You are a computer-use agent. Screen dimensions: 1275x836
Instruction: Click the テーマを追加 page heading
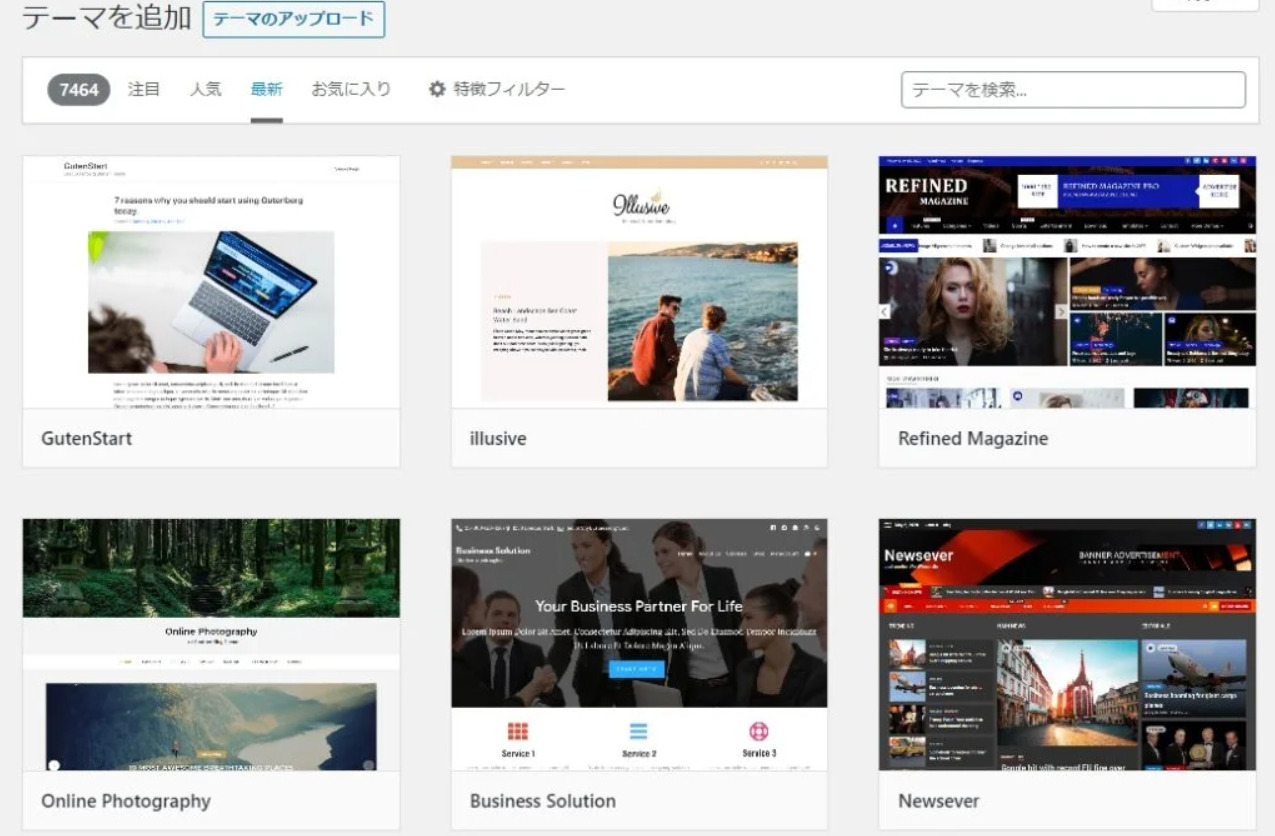[107, 18]
